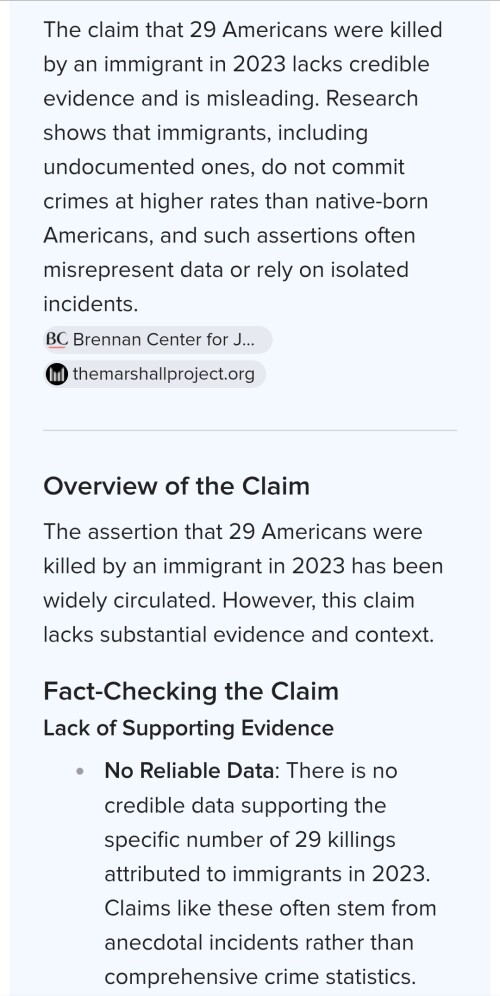Screen dimensions: 500x996
Task: Click "specific number of 29 killings" text
Action: (x=250, y=840)
